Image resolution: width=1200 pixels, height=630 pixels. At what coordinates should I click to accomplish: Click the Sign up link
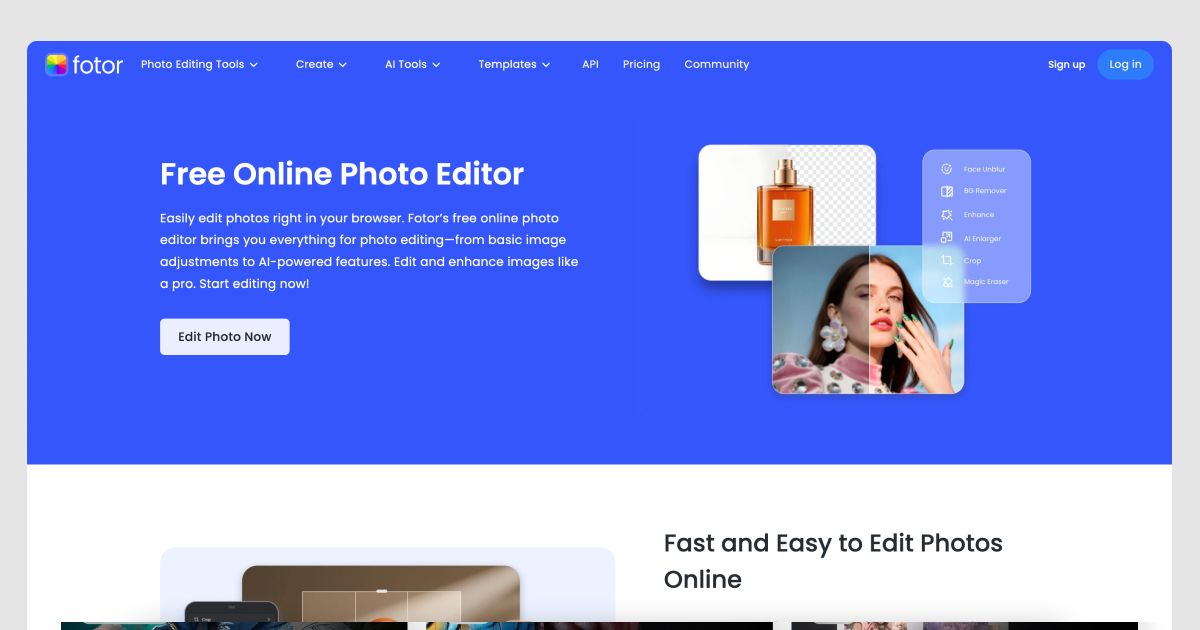pyautogui.click(x=1066, y=65)
